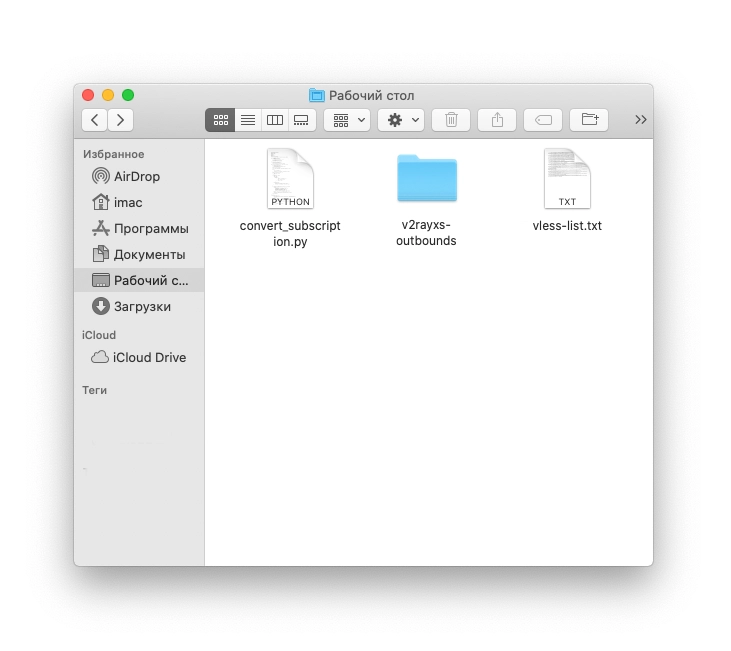Screen dimensions: 731x651
Task: Open Документы in the sidebar
Action: (x=138, y=255)
